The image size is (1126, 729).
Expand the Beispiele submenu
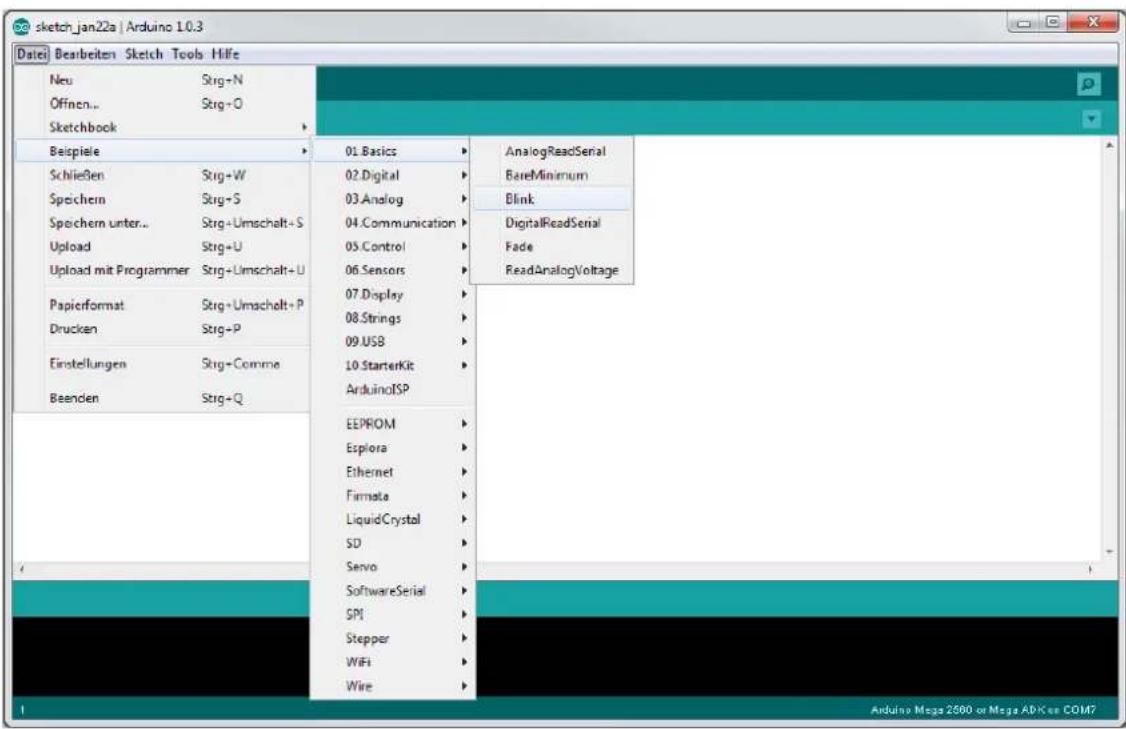point(164,151)
